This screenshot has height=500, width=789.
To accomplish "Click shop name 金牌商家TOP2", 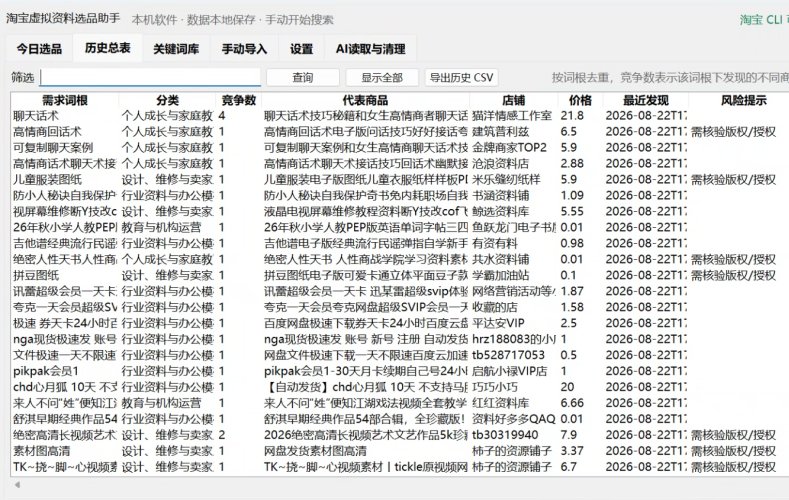I will point(509,148).
